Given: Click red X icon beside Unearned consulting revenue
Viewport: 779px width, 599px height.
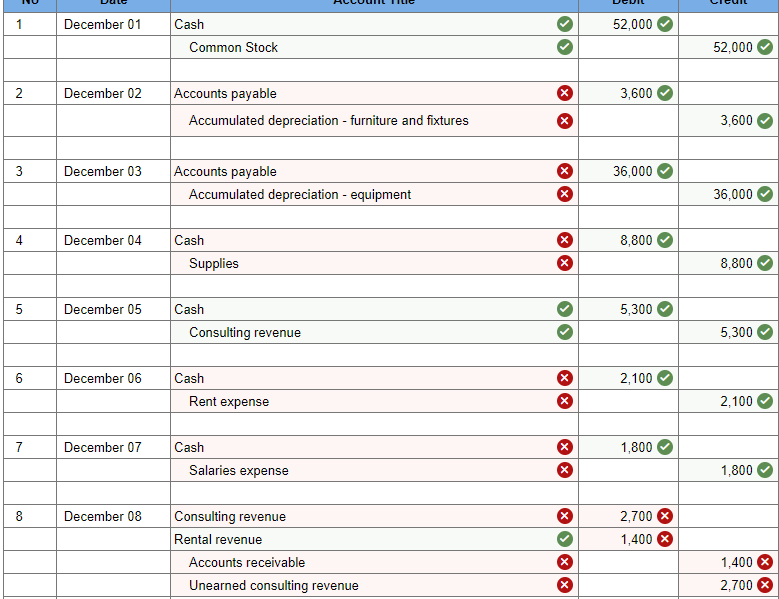Looking at the screenshot, I should [564, 585].
